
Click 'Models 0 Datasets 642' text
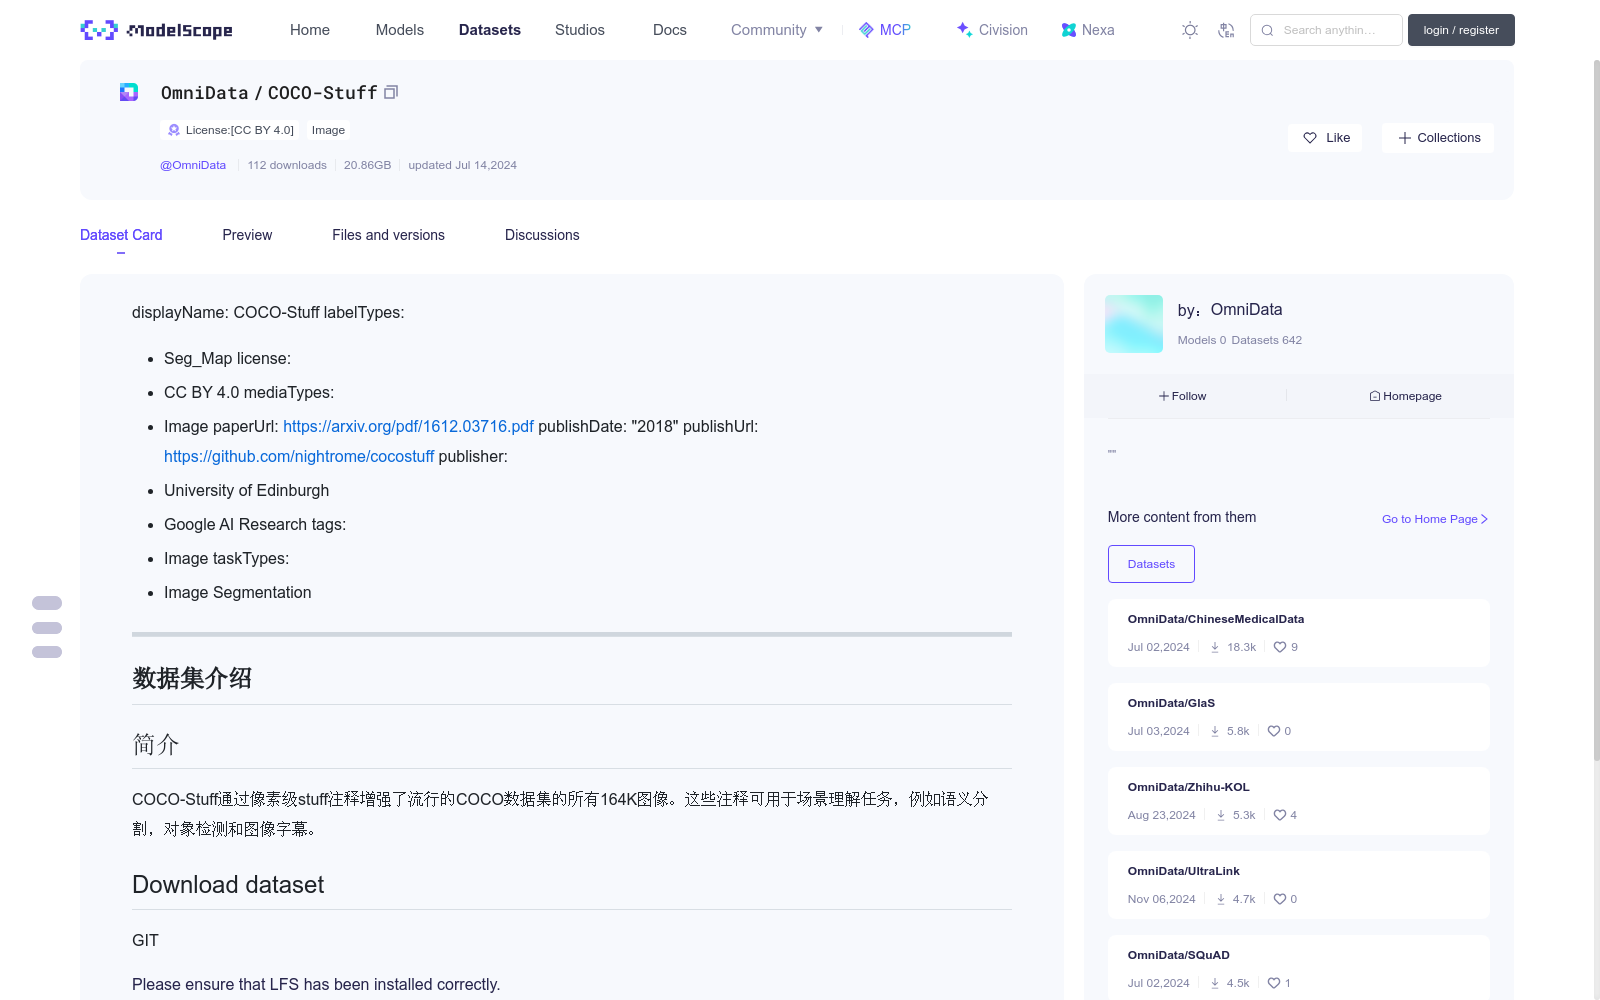click(1240, 340)
